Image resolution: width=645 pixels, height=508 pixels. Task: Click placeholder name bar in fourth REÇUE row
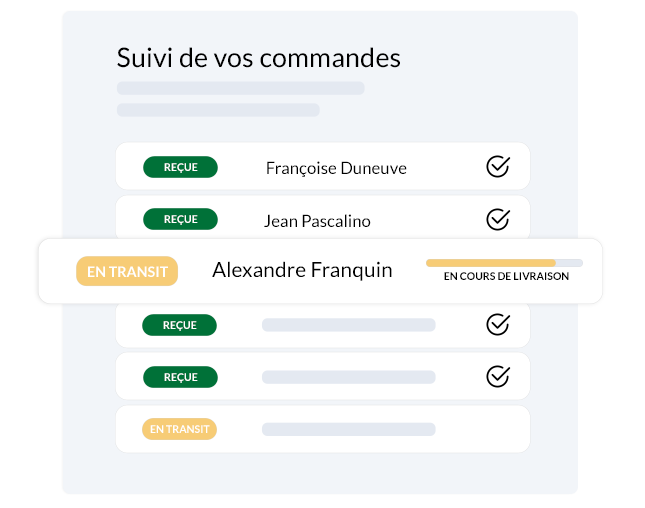pos(349,377)
